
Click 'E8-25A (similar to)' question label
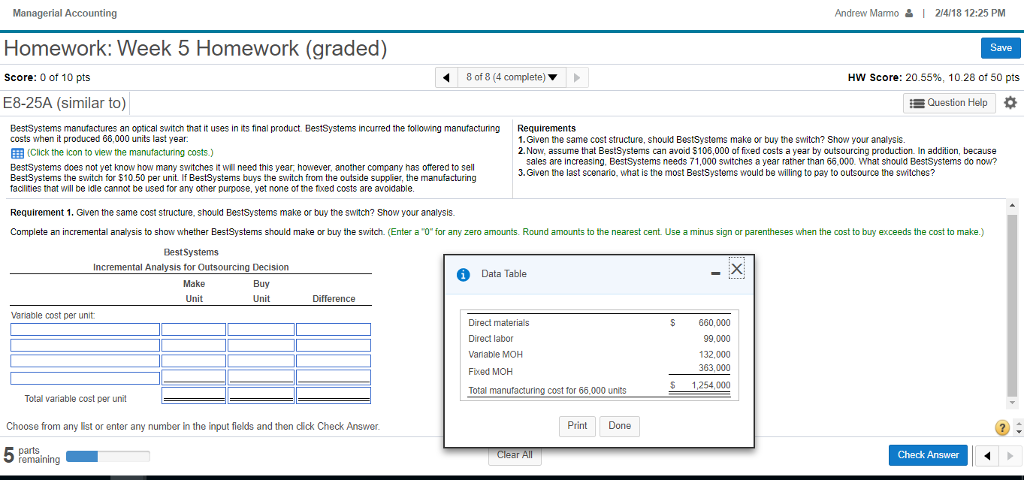tap(65, 103)
